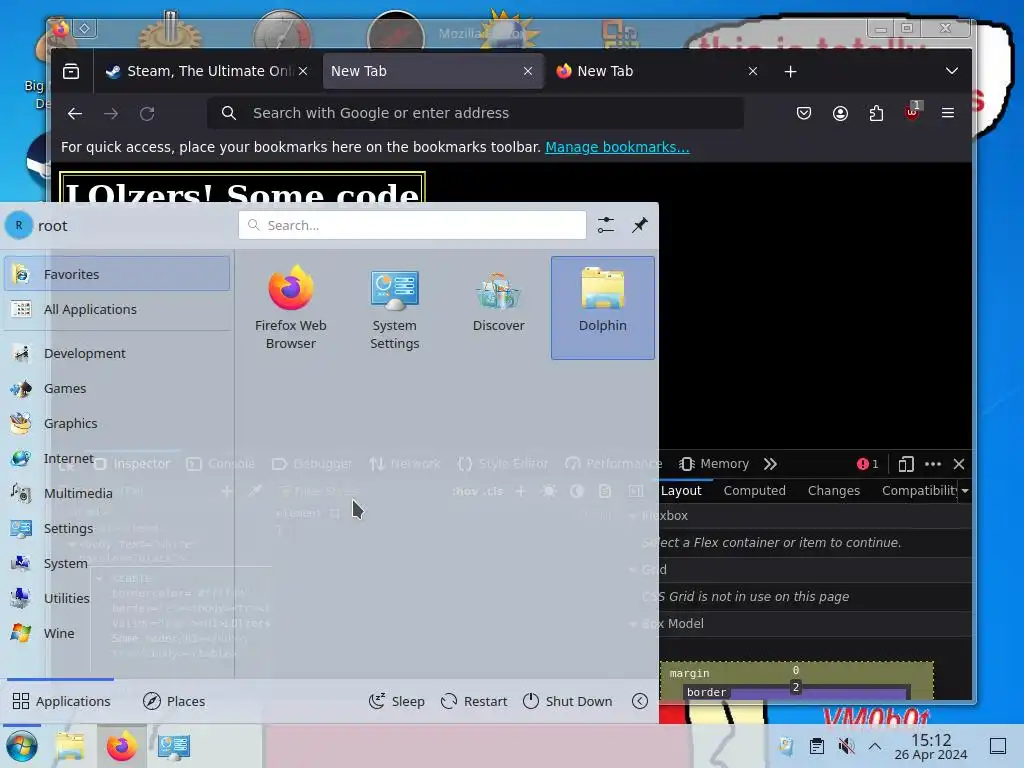Image resolution: width=1024 pixels, height=768 pixels.
Task: Open the System category
Action: tap(117, 563)
